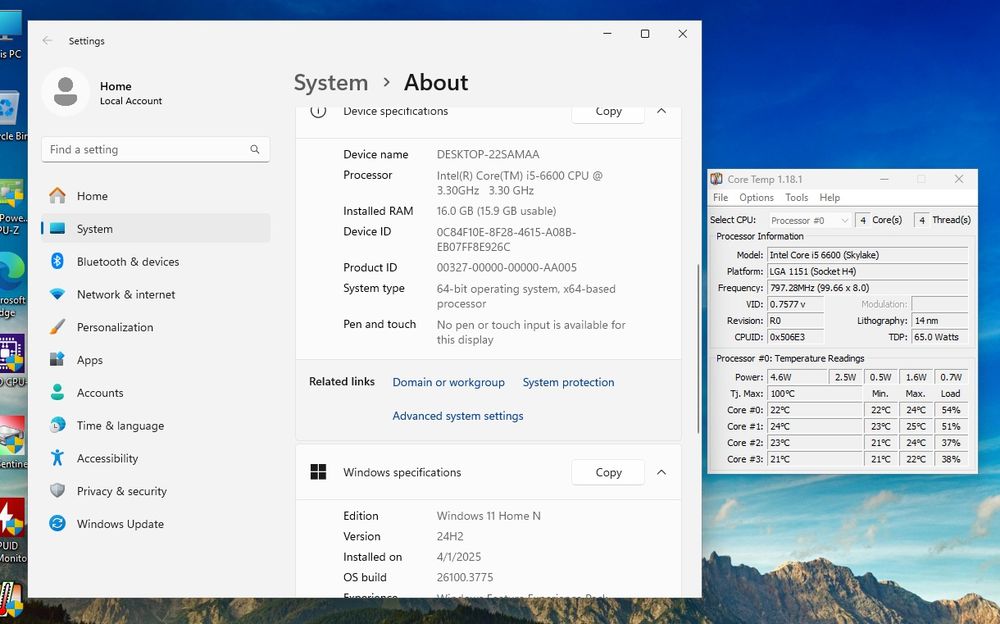This screenshot has width=1000, height=624.
Task: Open the Help menu in Core Temp
Action: point(830,198)
